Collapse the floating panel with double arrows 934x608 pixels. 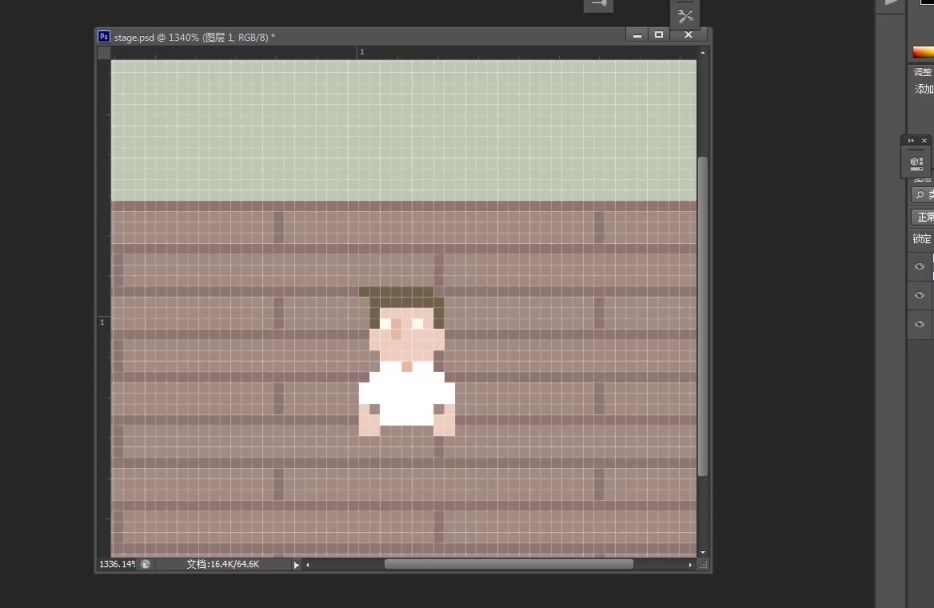click(911, 140)
